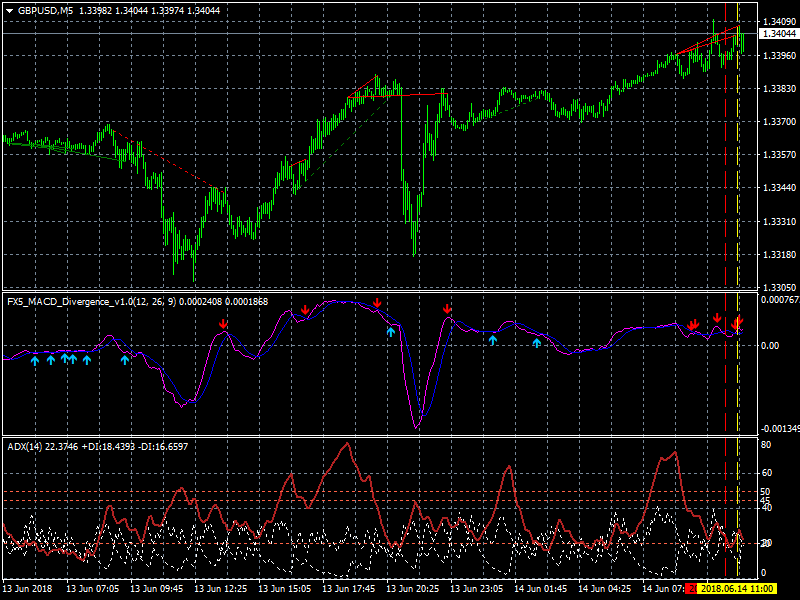
Task: Click the yellow 2018.06.14 11:00 time label
Action: point(737,588)
